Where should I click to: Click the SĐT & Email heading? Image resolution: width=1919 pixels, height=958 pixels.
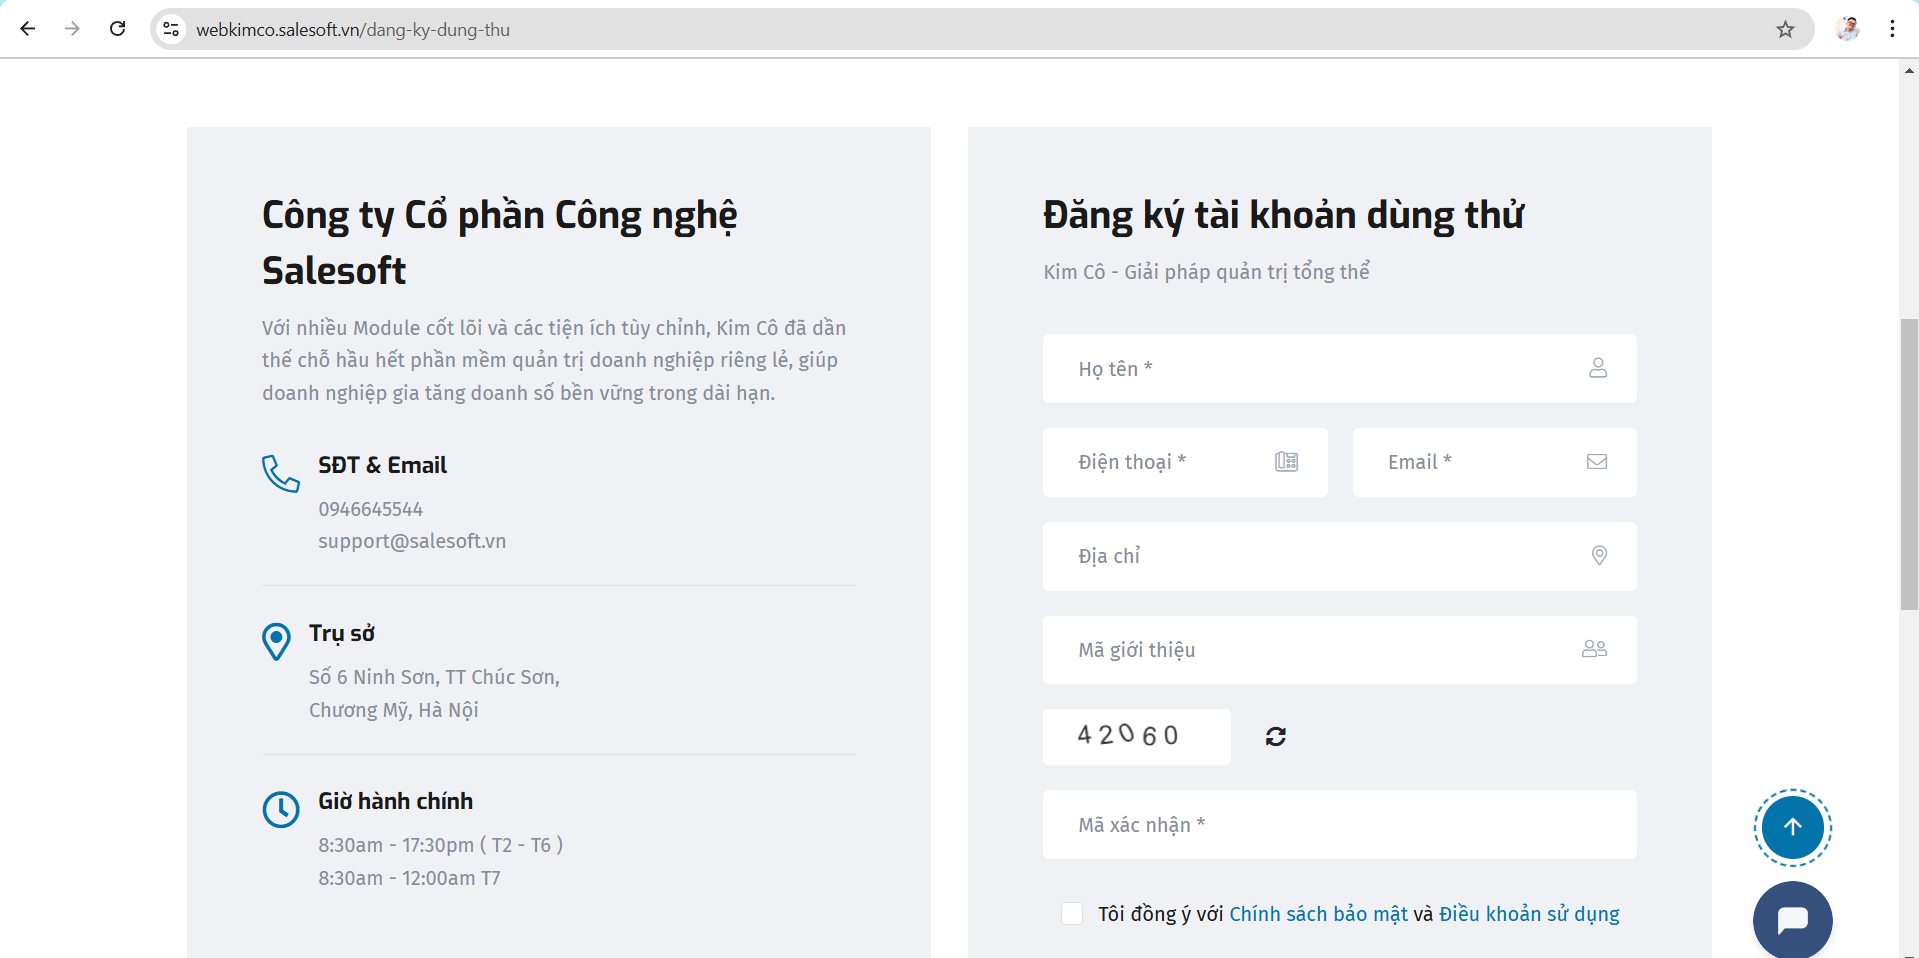click(383, 465)
